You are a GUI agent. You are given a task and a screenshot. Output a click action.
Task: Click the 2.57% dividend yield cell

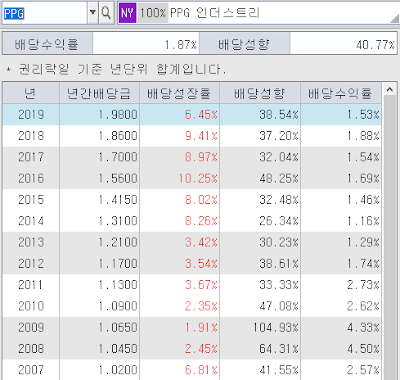click(341, 370)
